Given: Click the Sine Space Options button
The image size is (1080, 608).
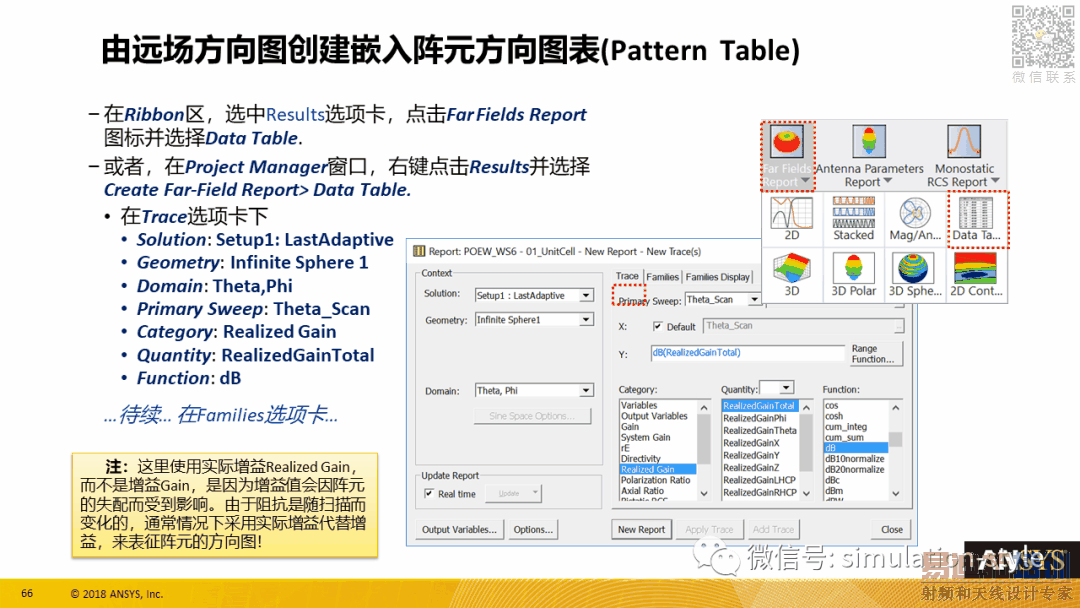Looking at the screenshot, I should point(532,416).
